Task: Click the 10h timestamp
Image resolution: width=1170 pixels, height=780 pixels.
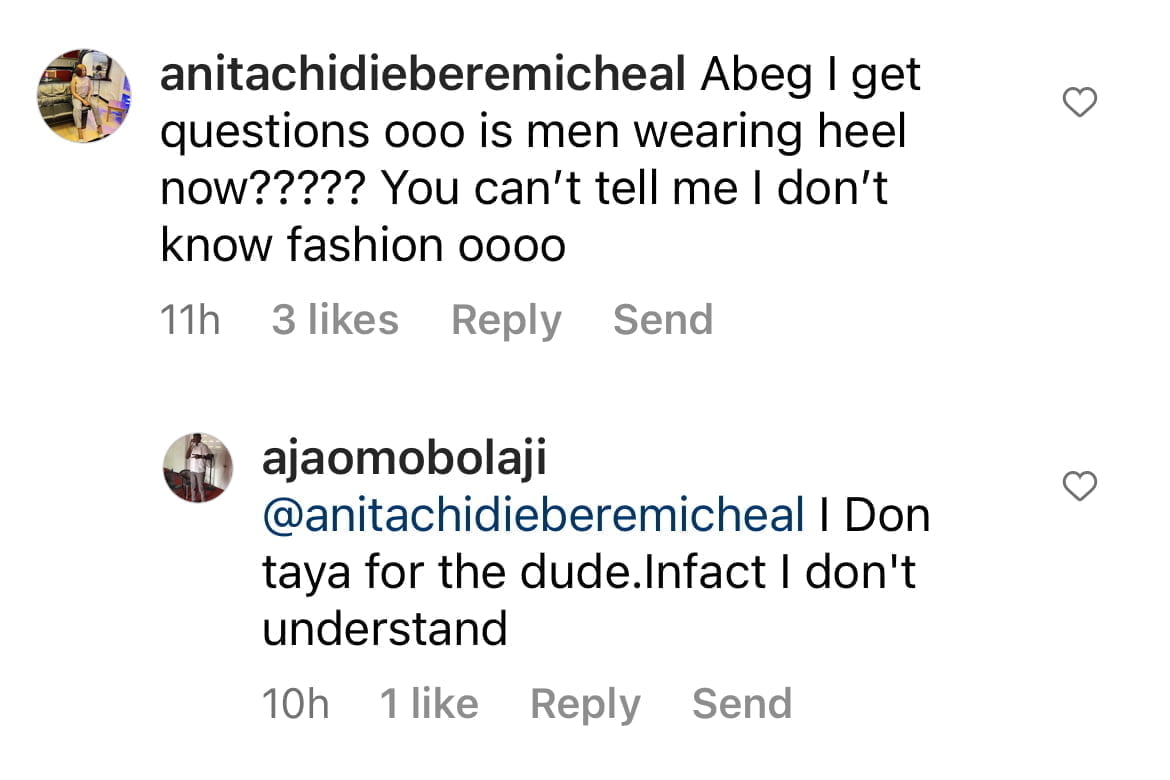Action: [295, 703]
